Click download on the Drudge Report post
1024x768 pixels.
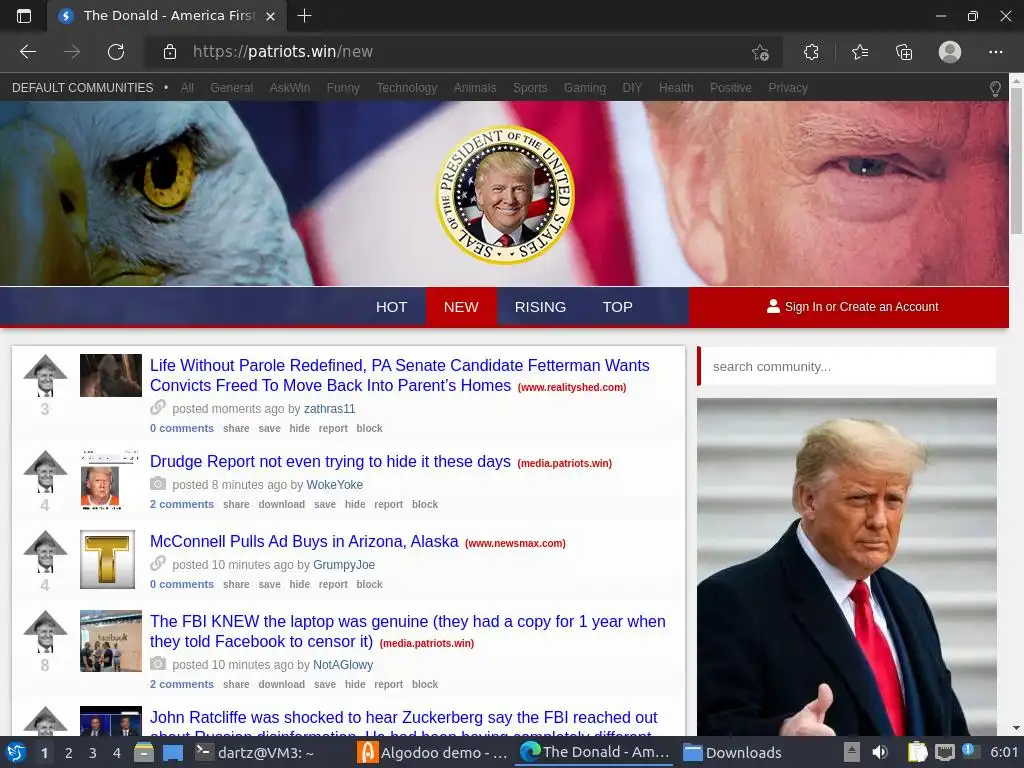tap(281, 504)
